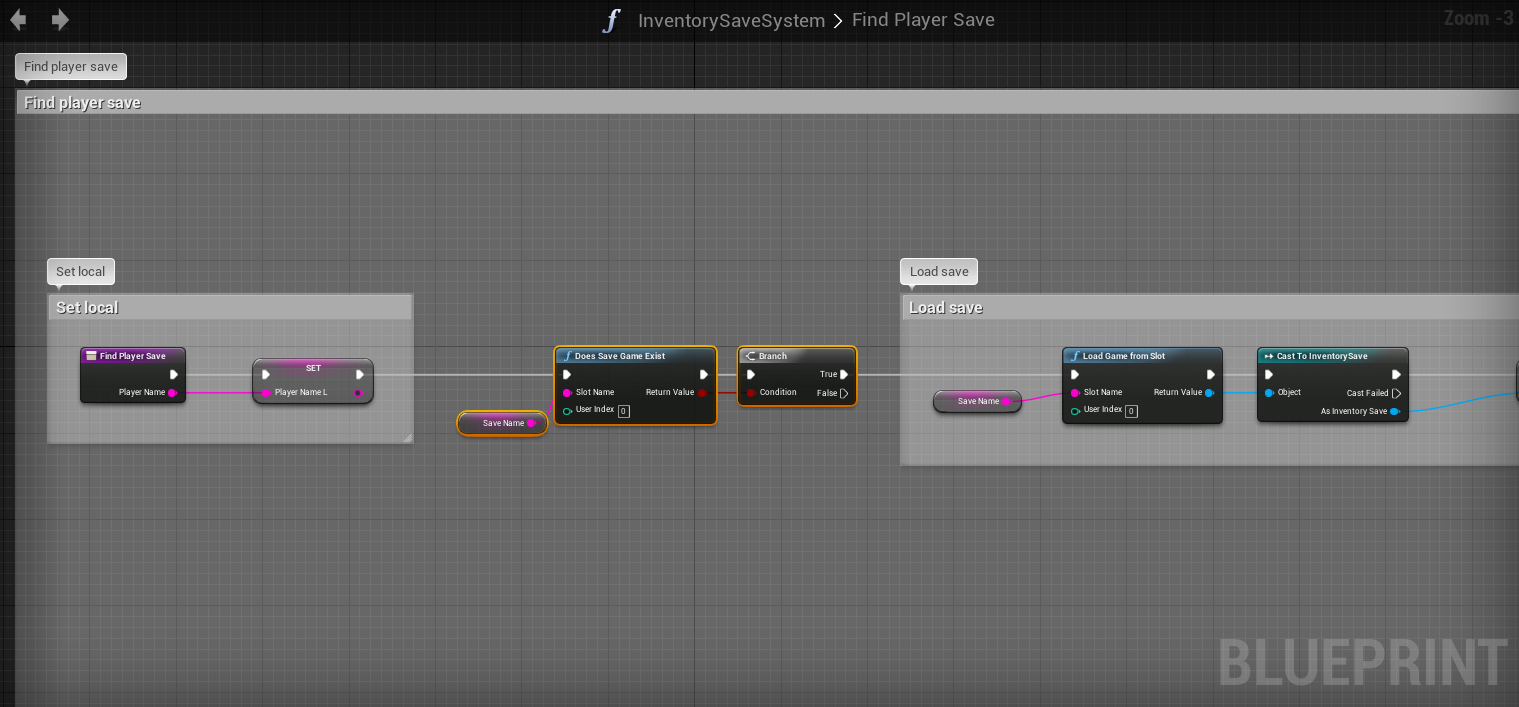Image resolution: width=1519 pixels, height=707 pixels.
Task: Grab Set local comment box corner handle
Action: pyautogui.click(x=407, y=438)
